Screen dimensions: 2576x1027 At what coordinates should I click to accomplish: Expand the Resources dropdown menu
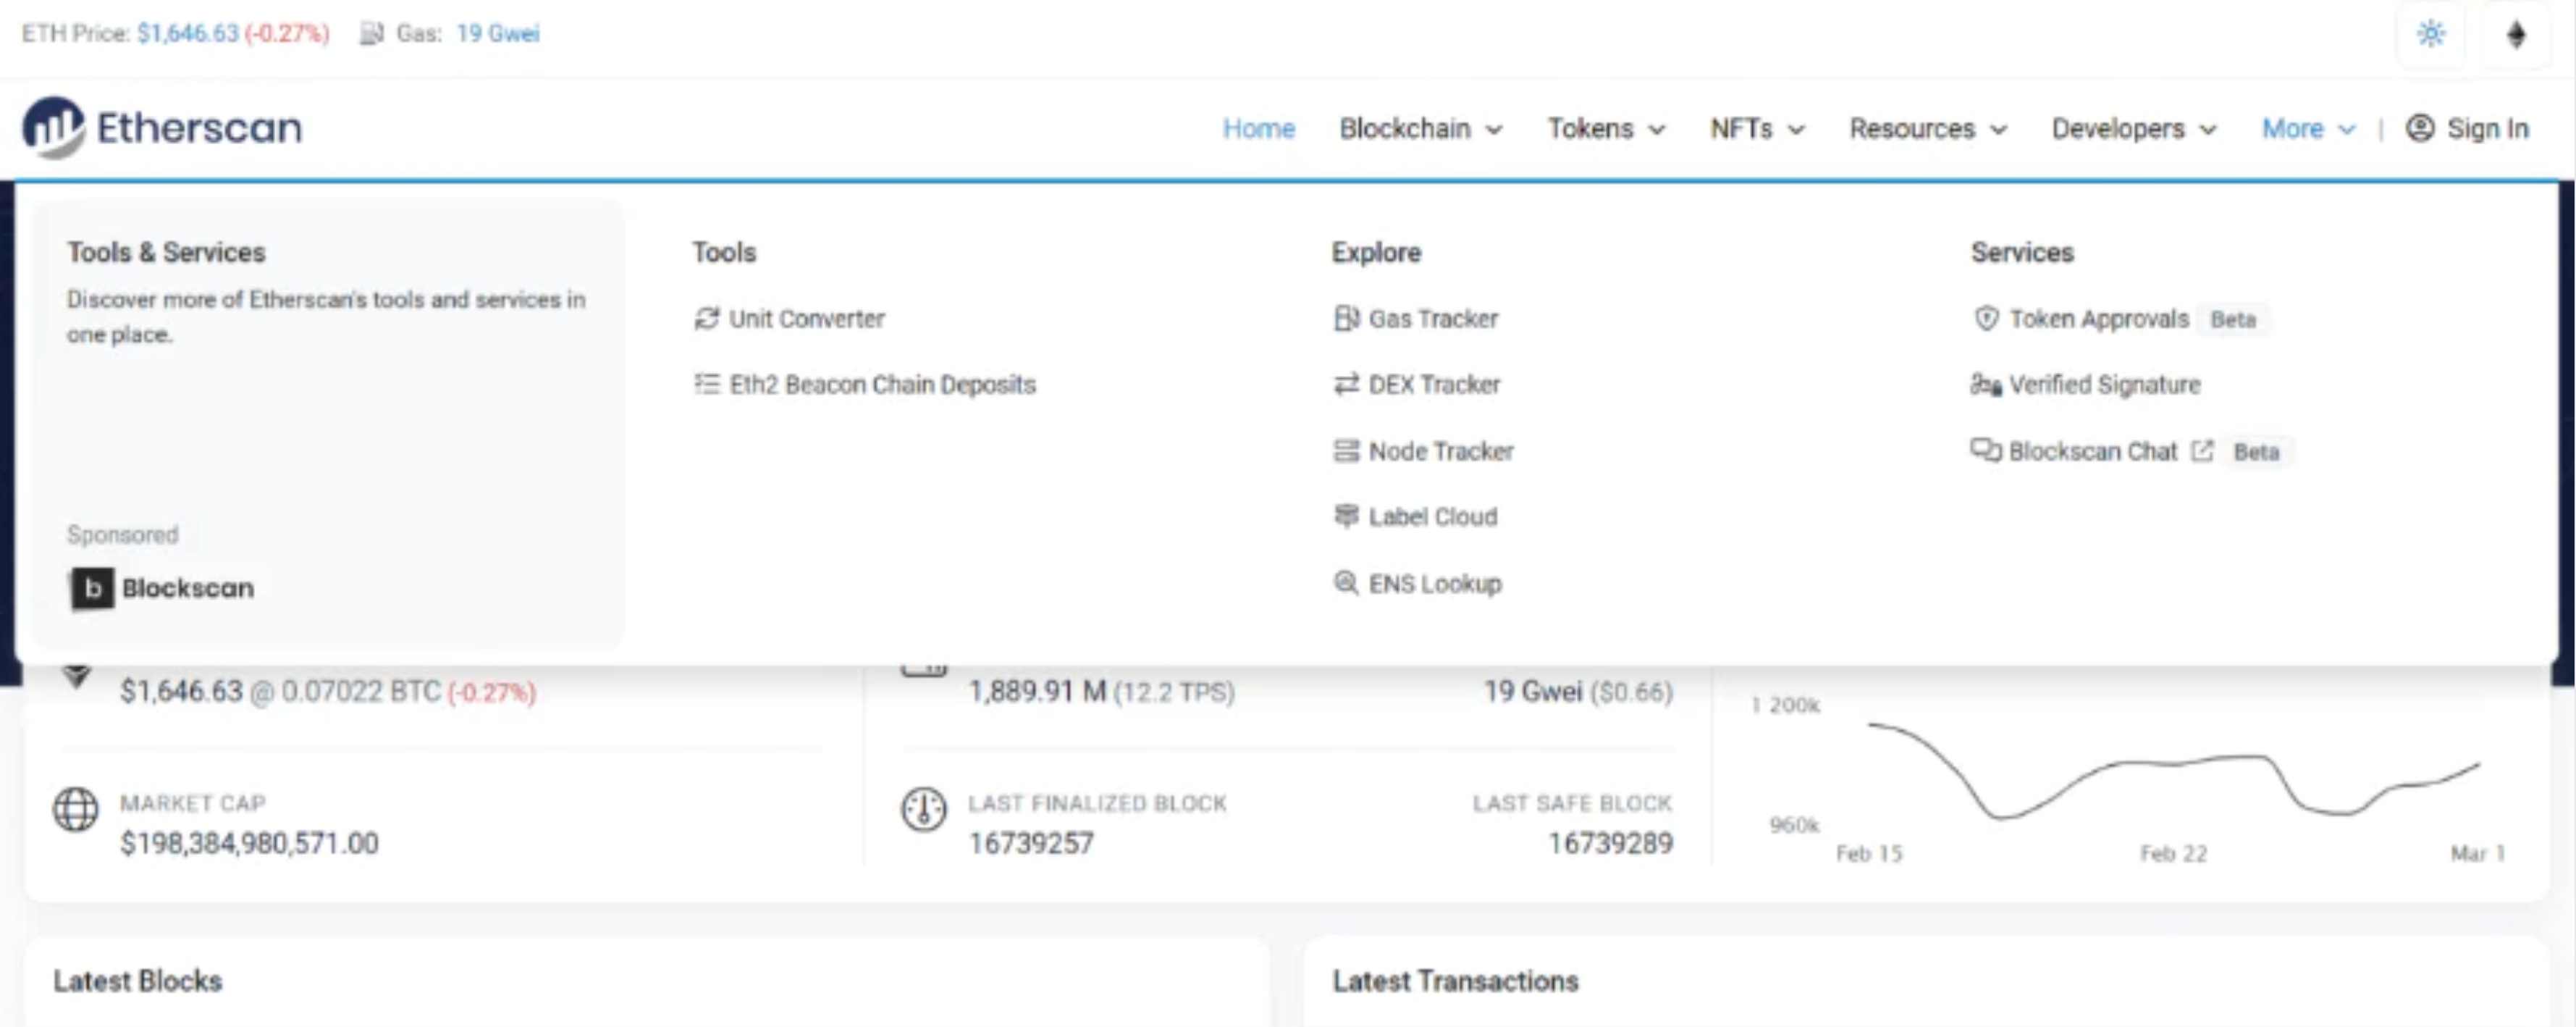click(1928, 129)
